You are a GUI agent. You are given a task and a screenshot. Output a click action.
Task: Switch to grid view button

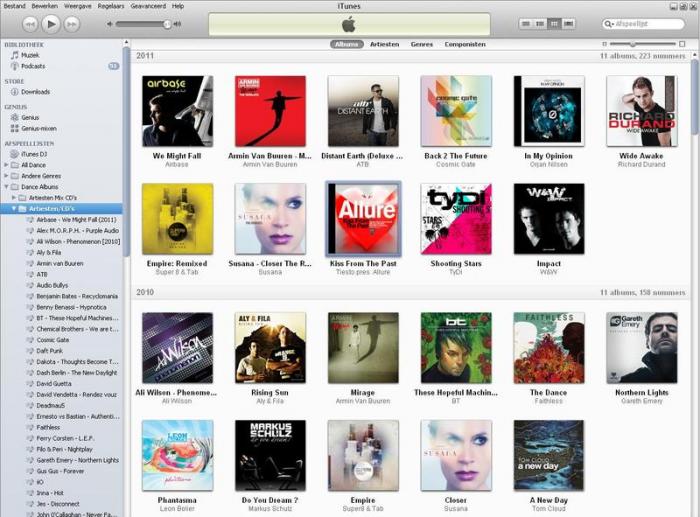click(x=554, y=24)
